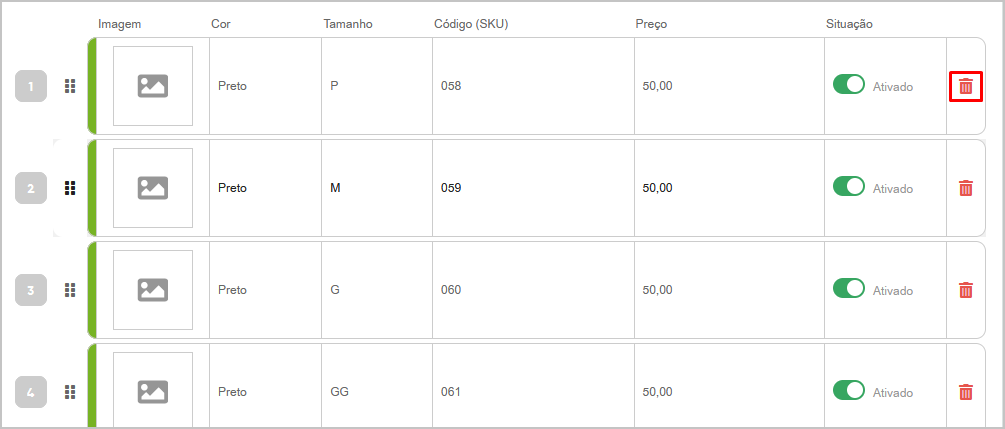Delete the variation with SKU 061

(x=965, y=392)
